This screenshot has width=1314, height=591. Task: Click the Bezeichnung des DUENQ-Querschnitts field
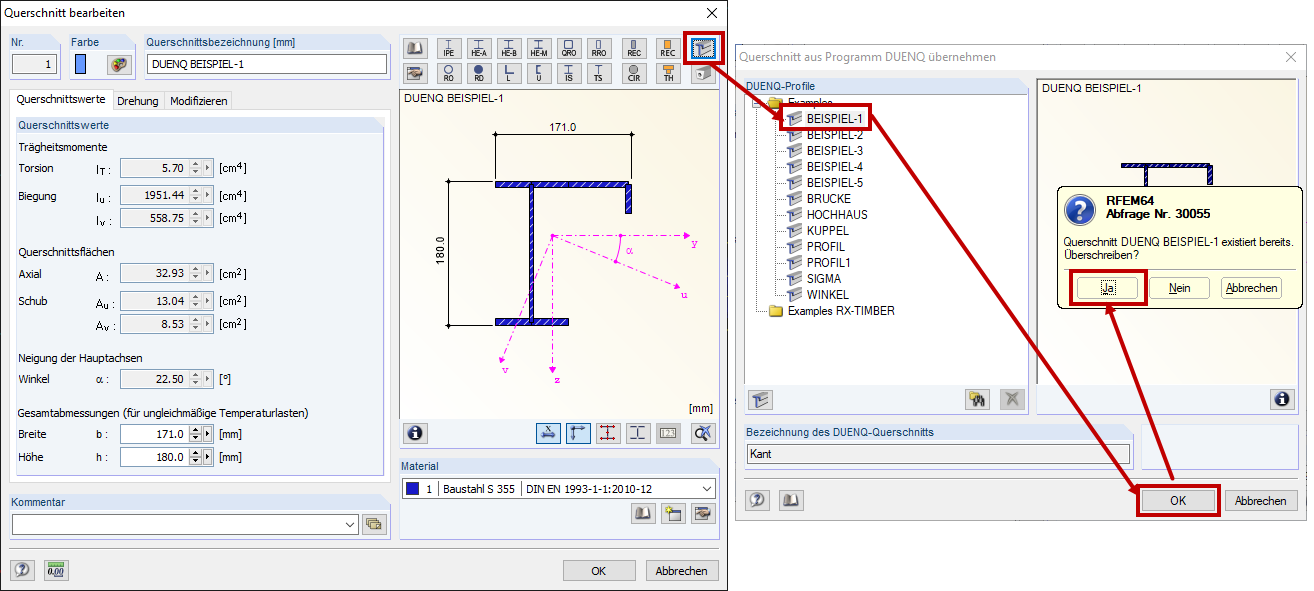coord(938,454)
